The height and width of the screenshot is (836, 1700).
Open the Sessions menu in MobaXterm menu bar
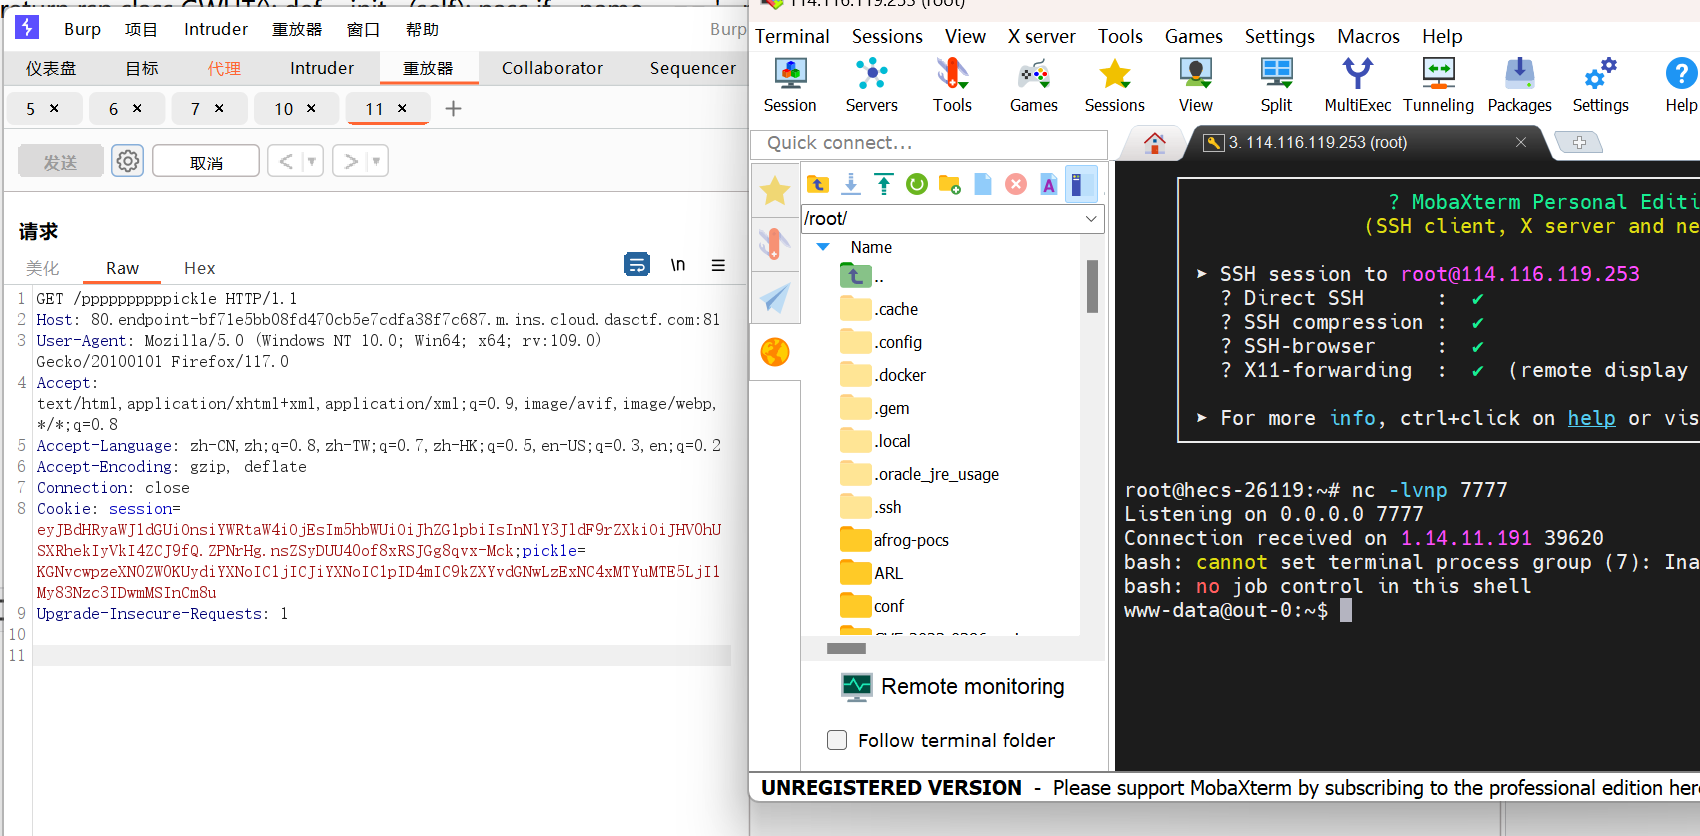tap(887, 36)
